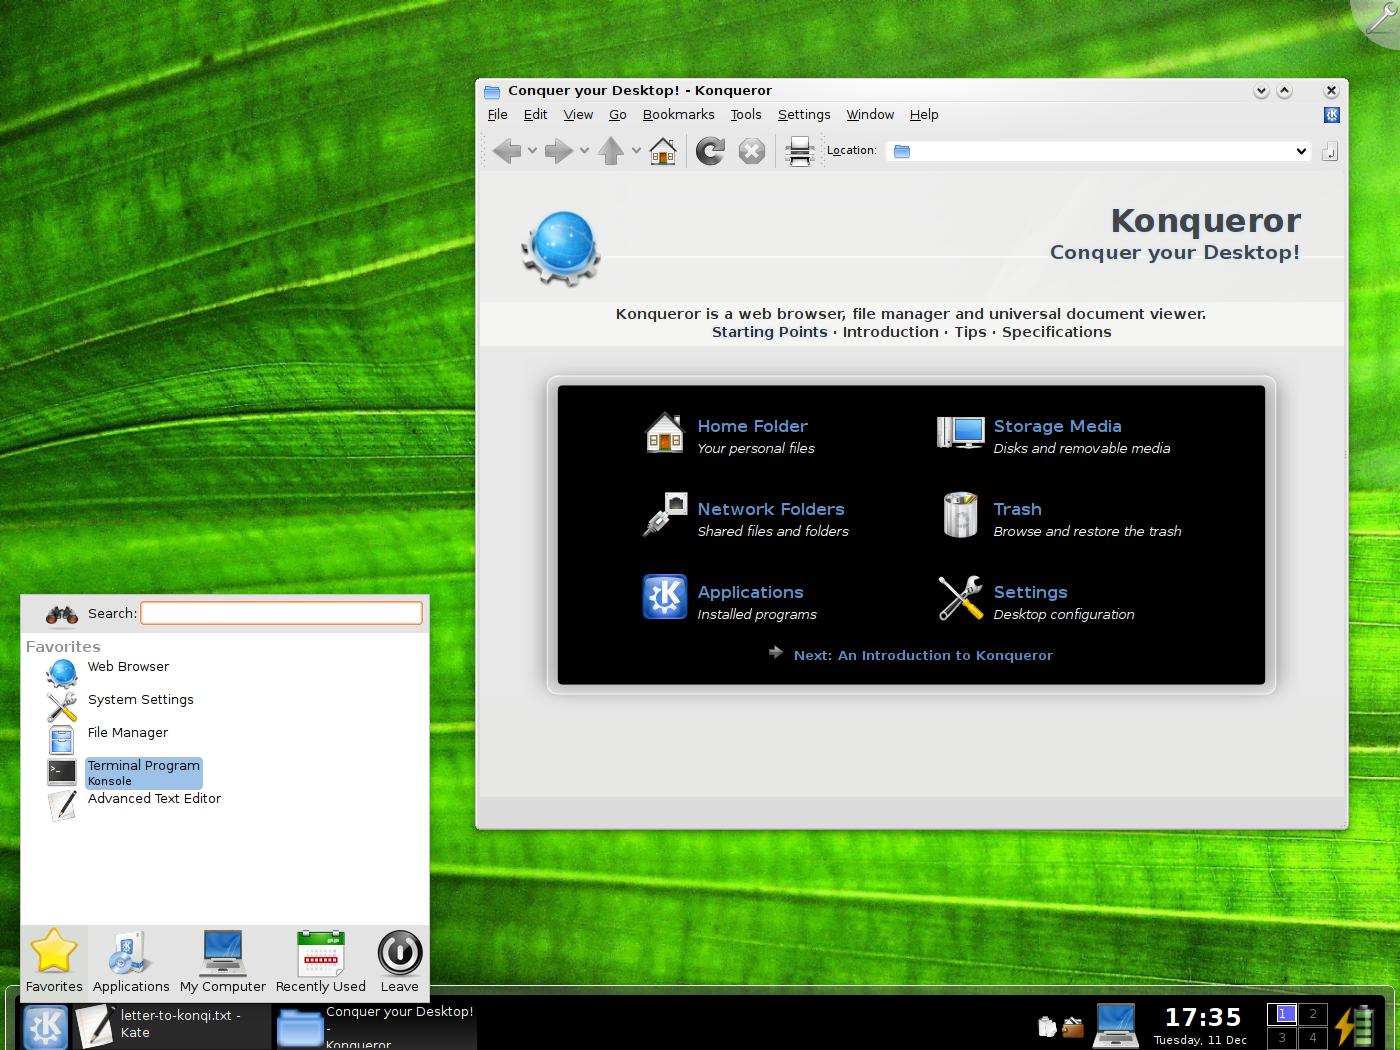Launch Web Browser from Favorites
The image size is (1400, 1050).
point(128,667)
